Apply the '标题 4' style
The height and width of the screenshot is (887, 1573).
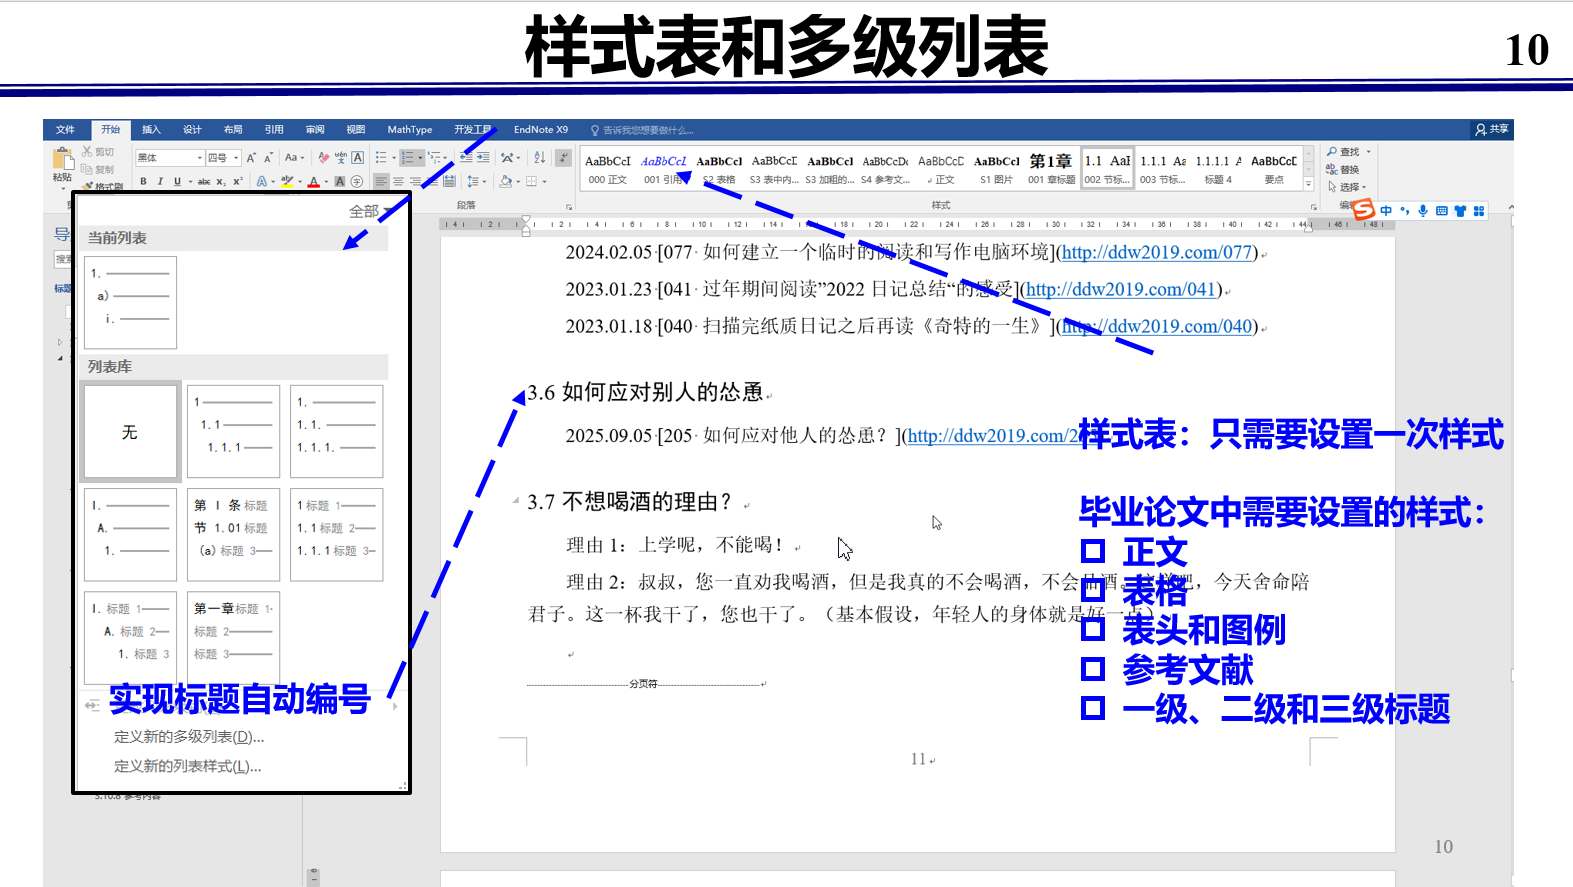[1218, 169]
